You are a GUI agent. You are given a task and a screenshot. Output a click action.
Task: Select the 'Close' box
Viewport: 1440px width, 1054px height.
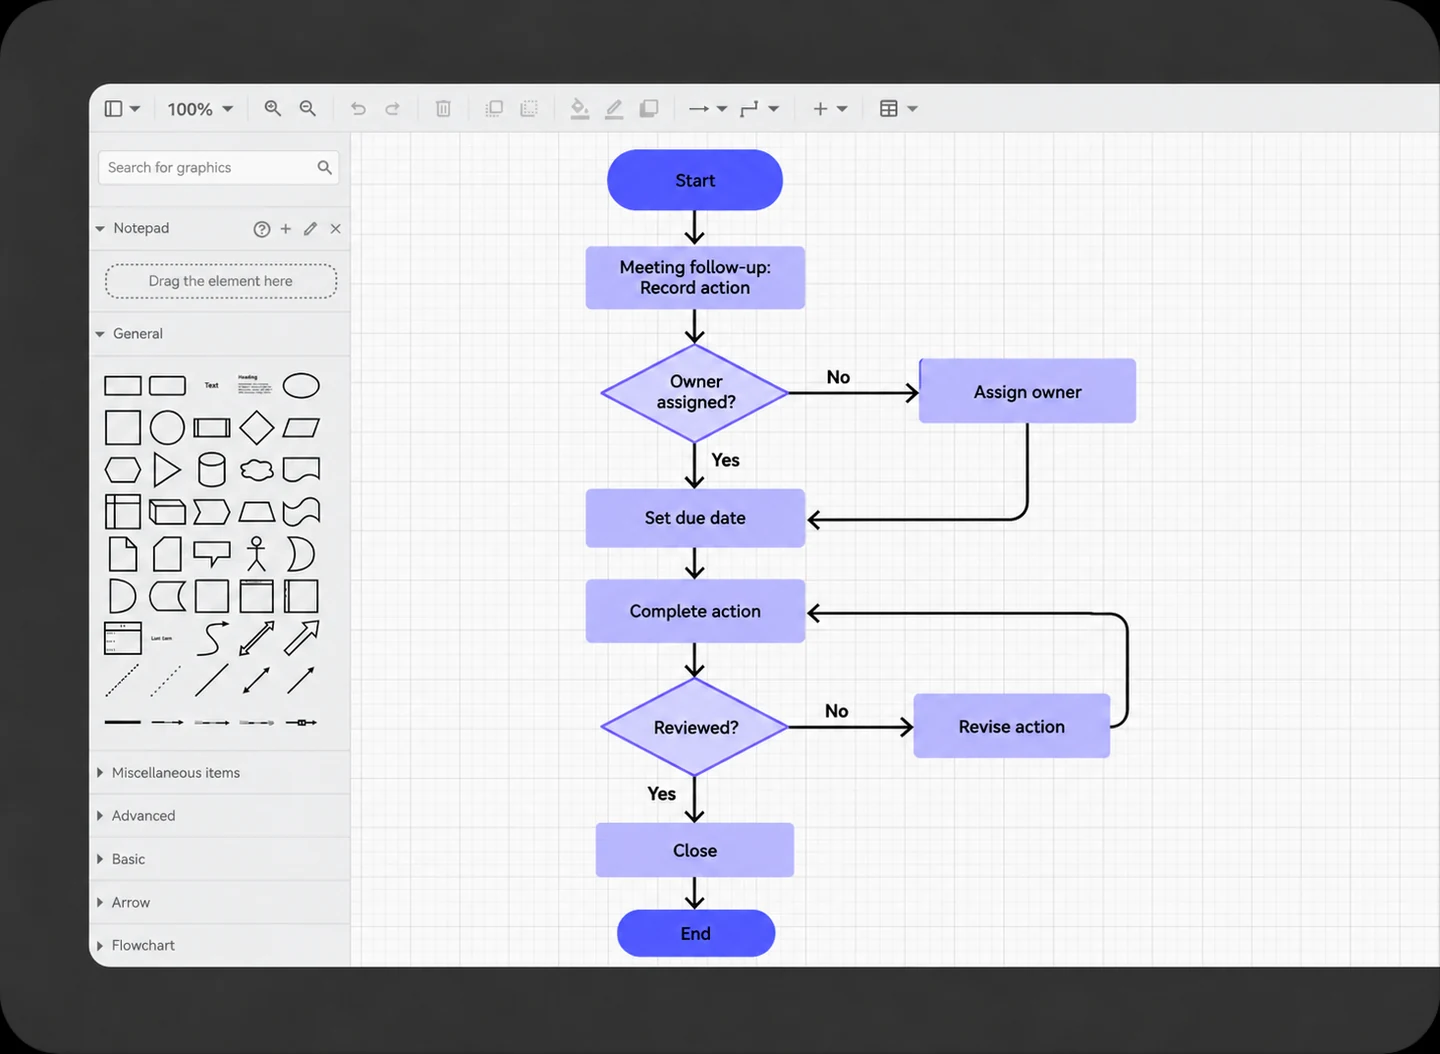(x=695, y=850)
